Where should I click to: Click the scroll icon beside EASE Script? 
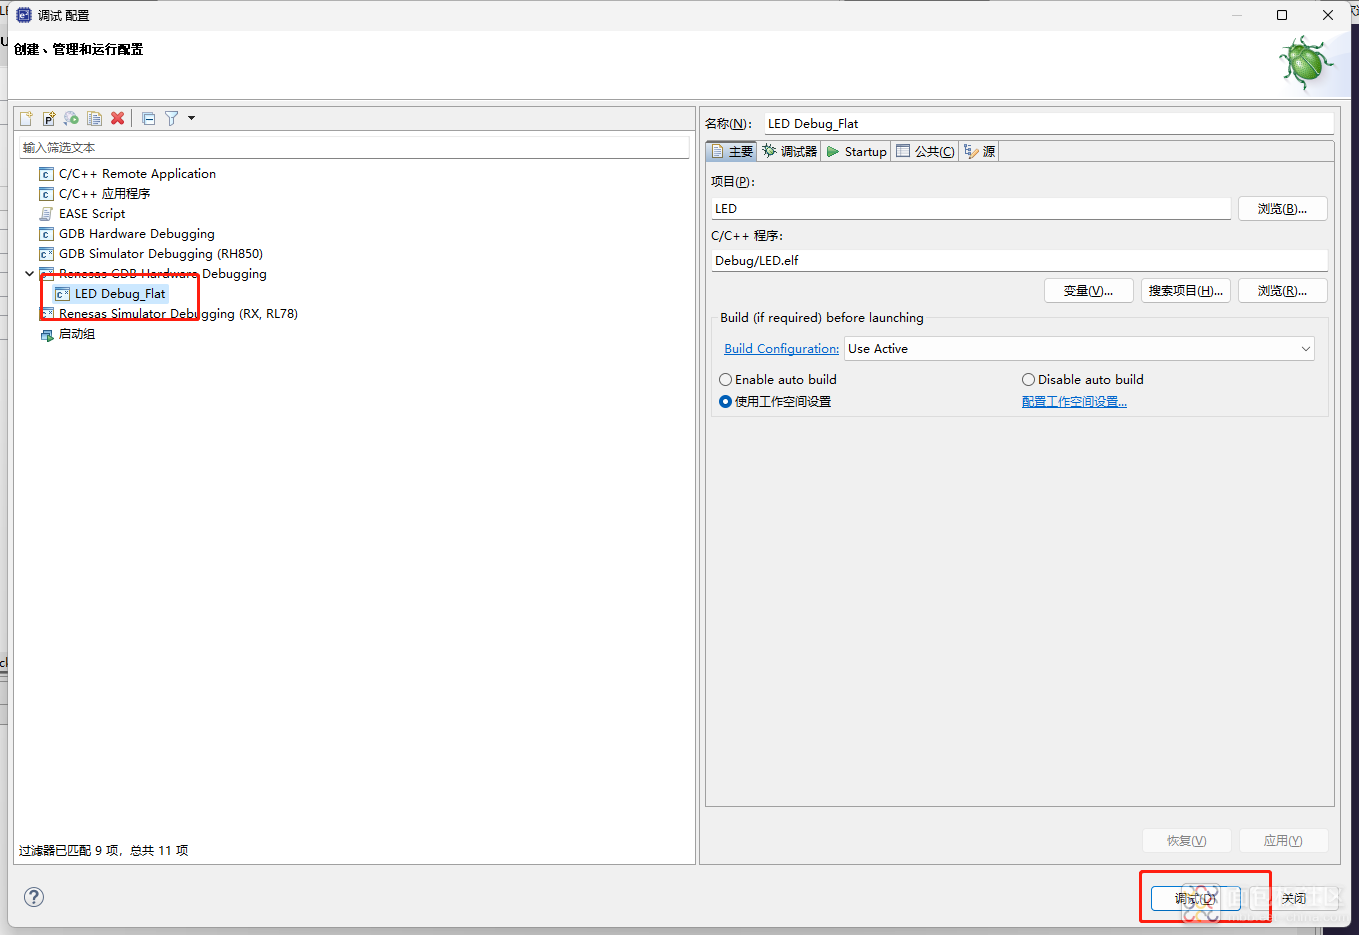pos(46,214)
